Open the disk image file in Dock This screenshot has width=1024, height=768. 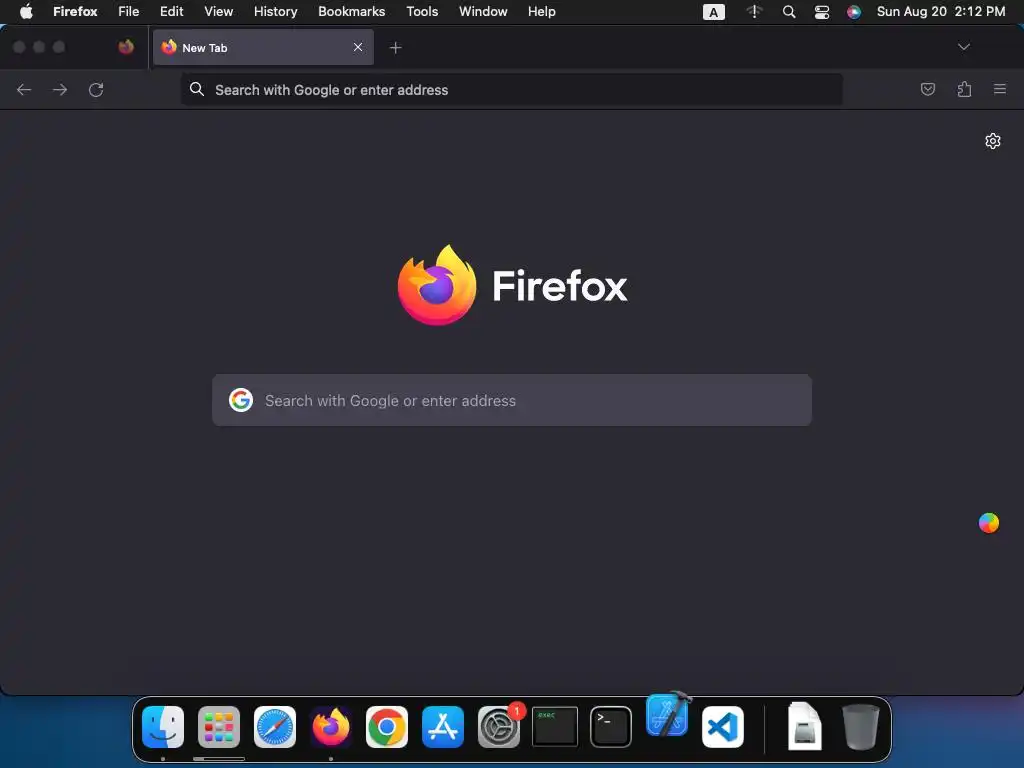tap(805, 726)
